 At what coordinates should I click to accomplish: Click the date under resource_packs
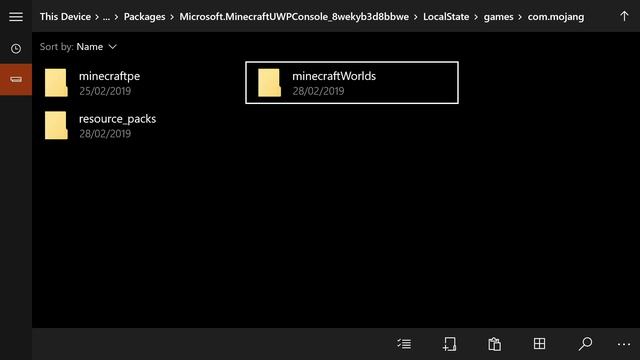[105, 133]
